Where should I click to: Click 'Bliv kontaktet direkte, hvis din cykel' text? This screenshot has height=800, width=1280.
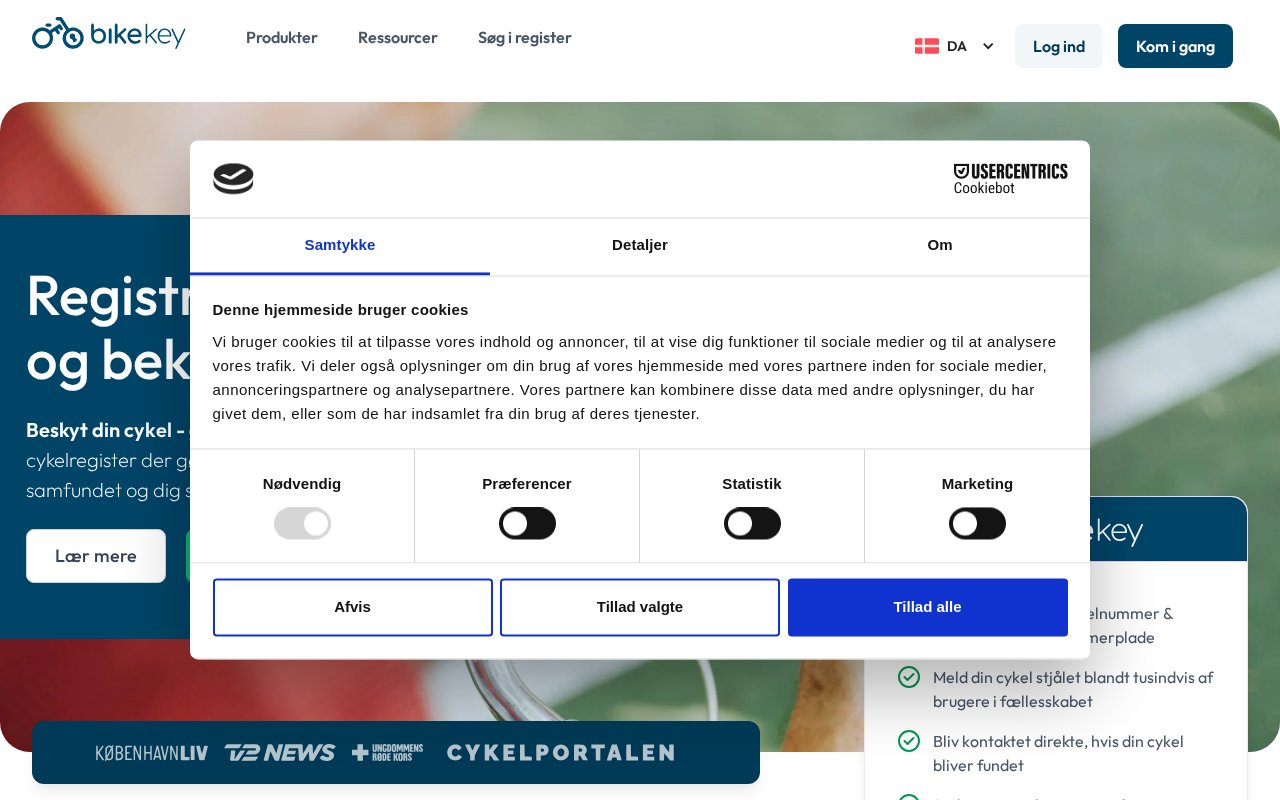point(1058,741)
